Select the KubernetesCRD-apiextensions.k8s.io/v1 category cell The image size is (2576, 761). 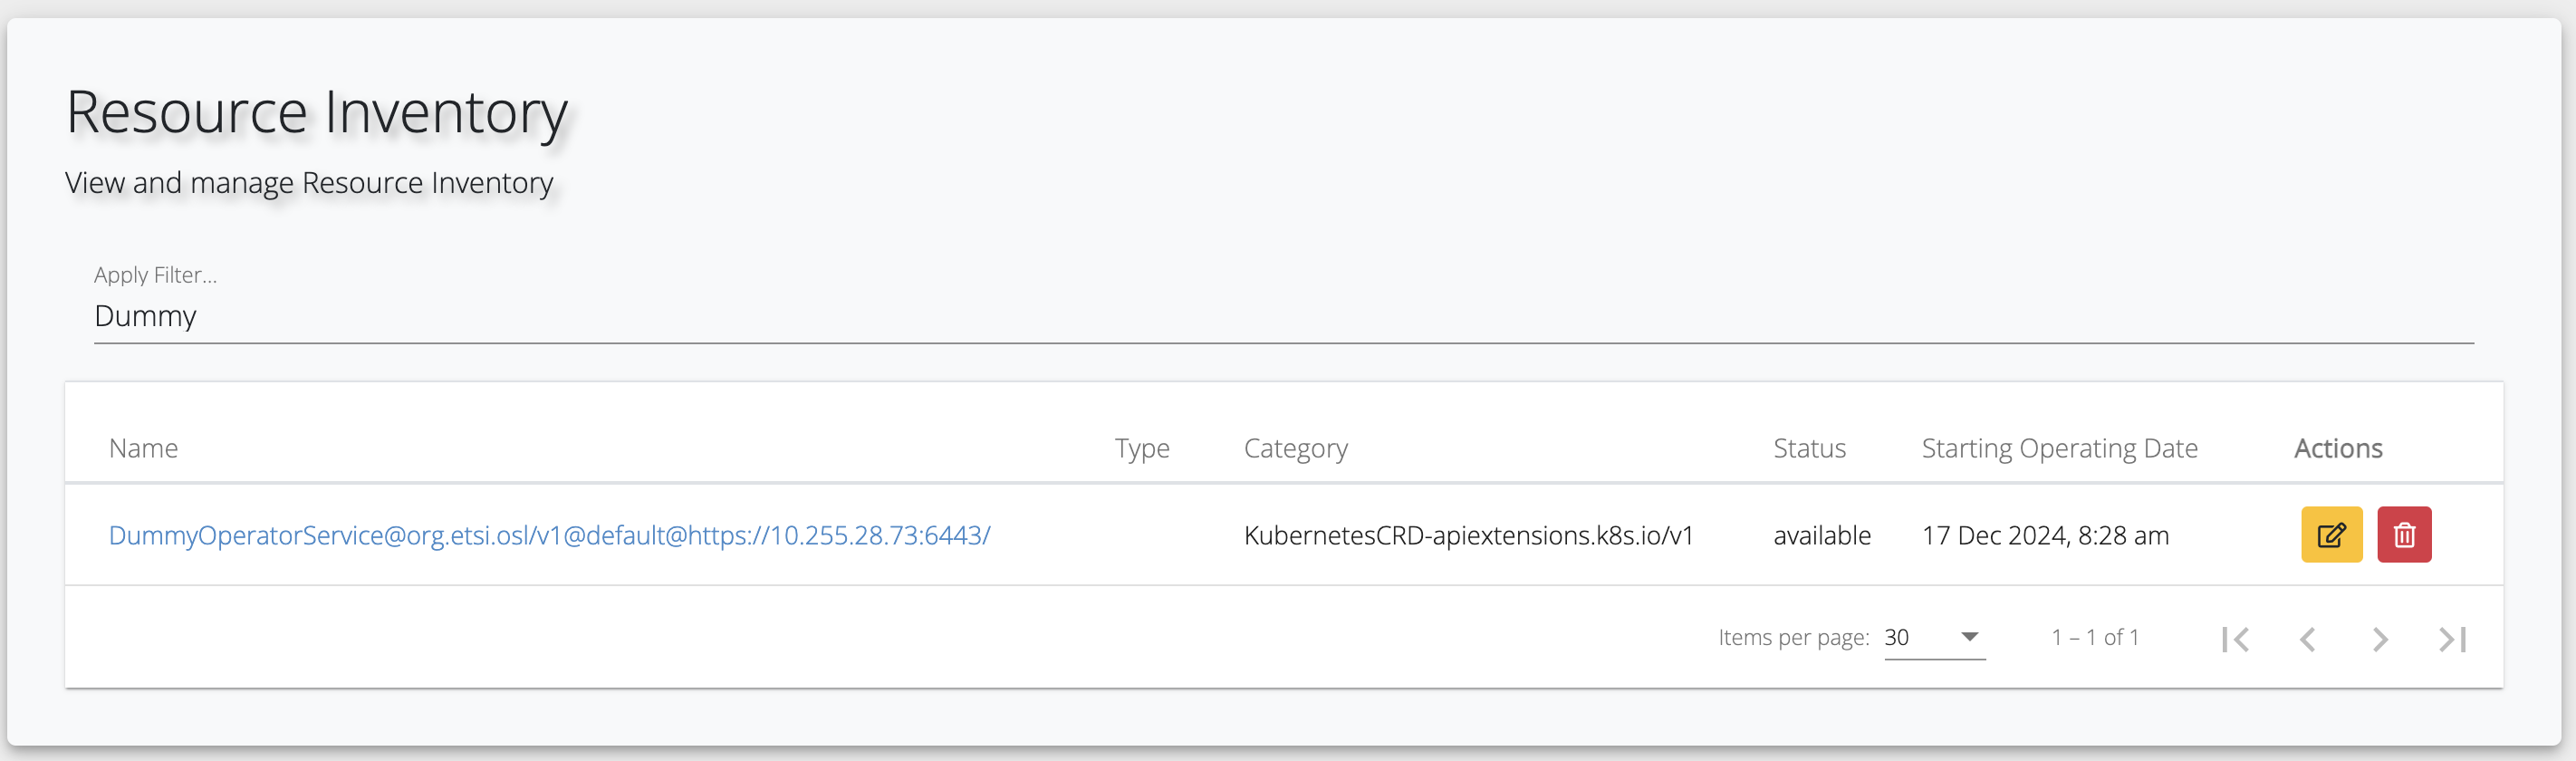point(1468,535)
